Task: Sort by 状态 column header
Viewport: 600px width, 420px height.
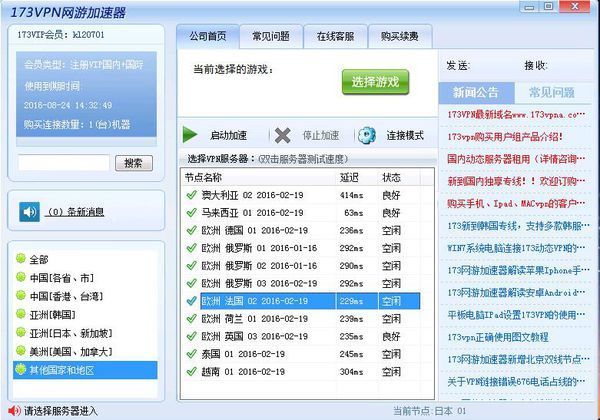Action: click(399, 177)
